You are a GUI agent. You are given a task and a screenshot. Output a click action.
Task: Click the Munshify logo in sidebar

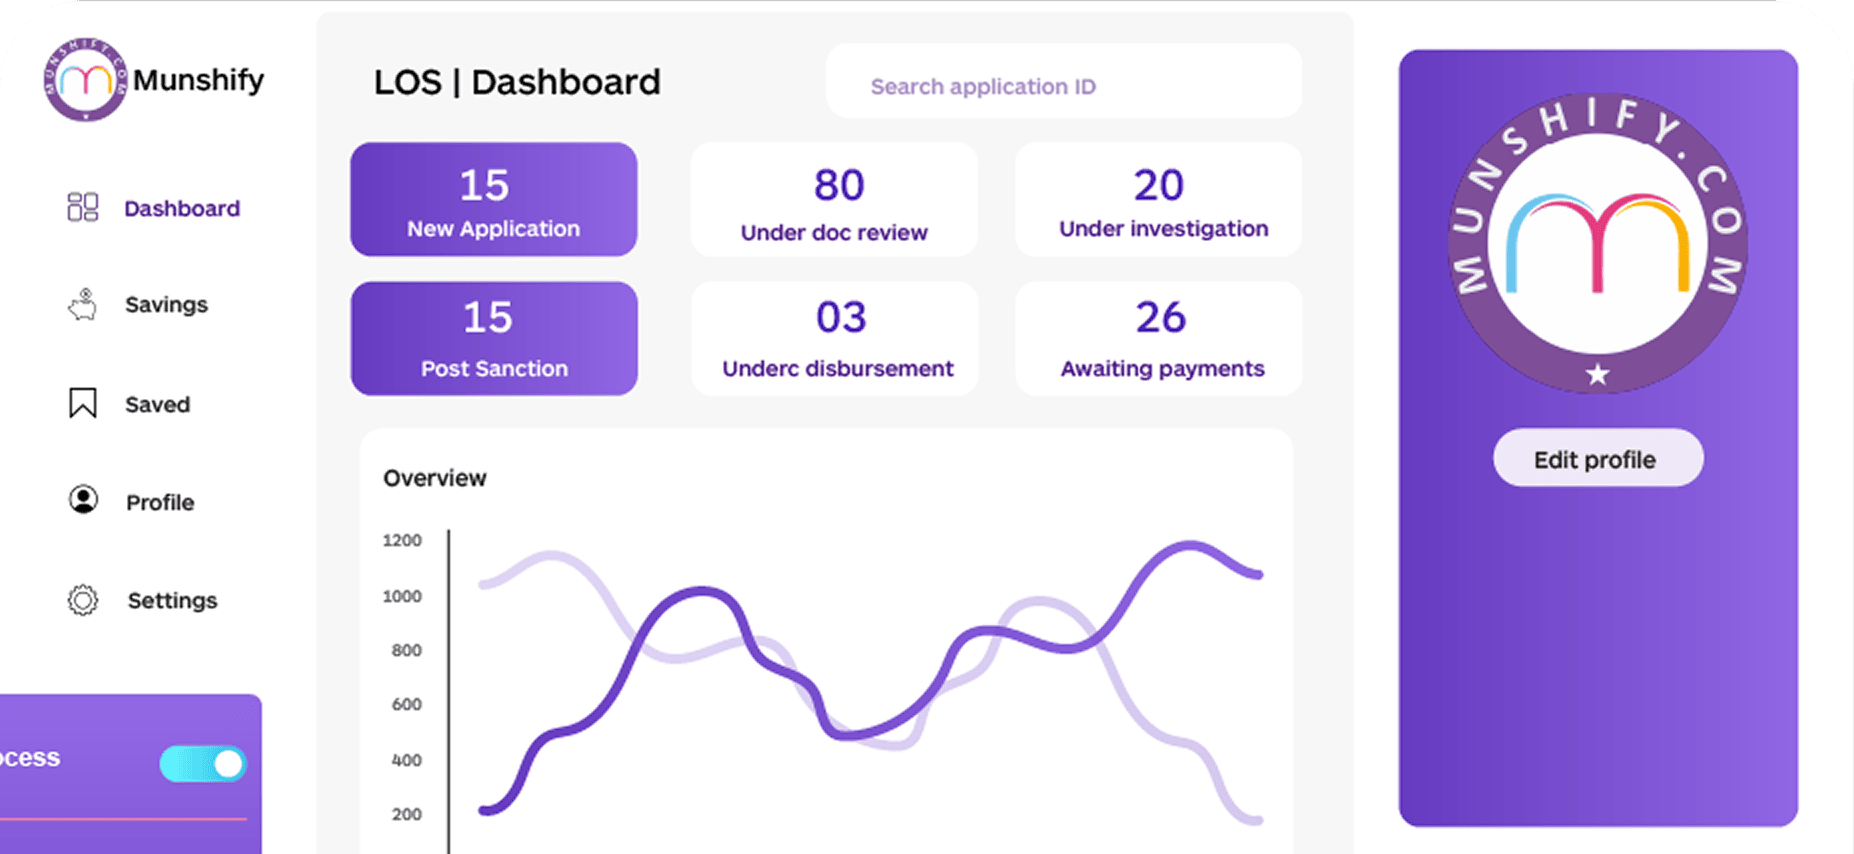[x=85, y=79]
